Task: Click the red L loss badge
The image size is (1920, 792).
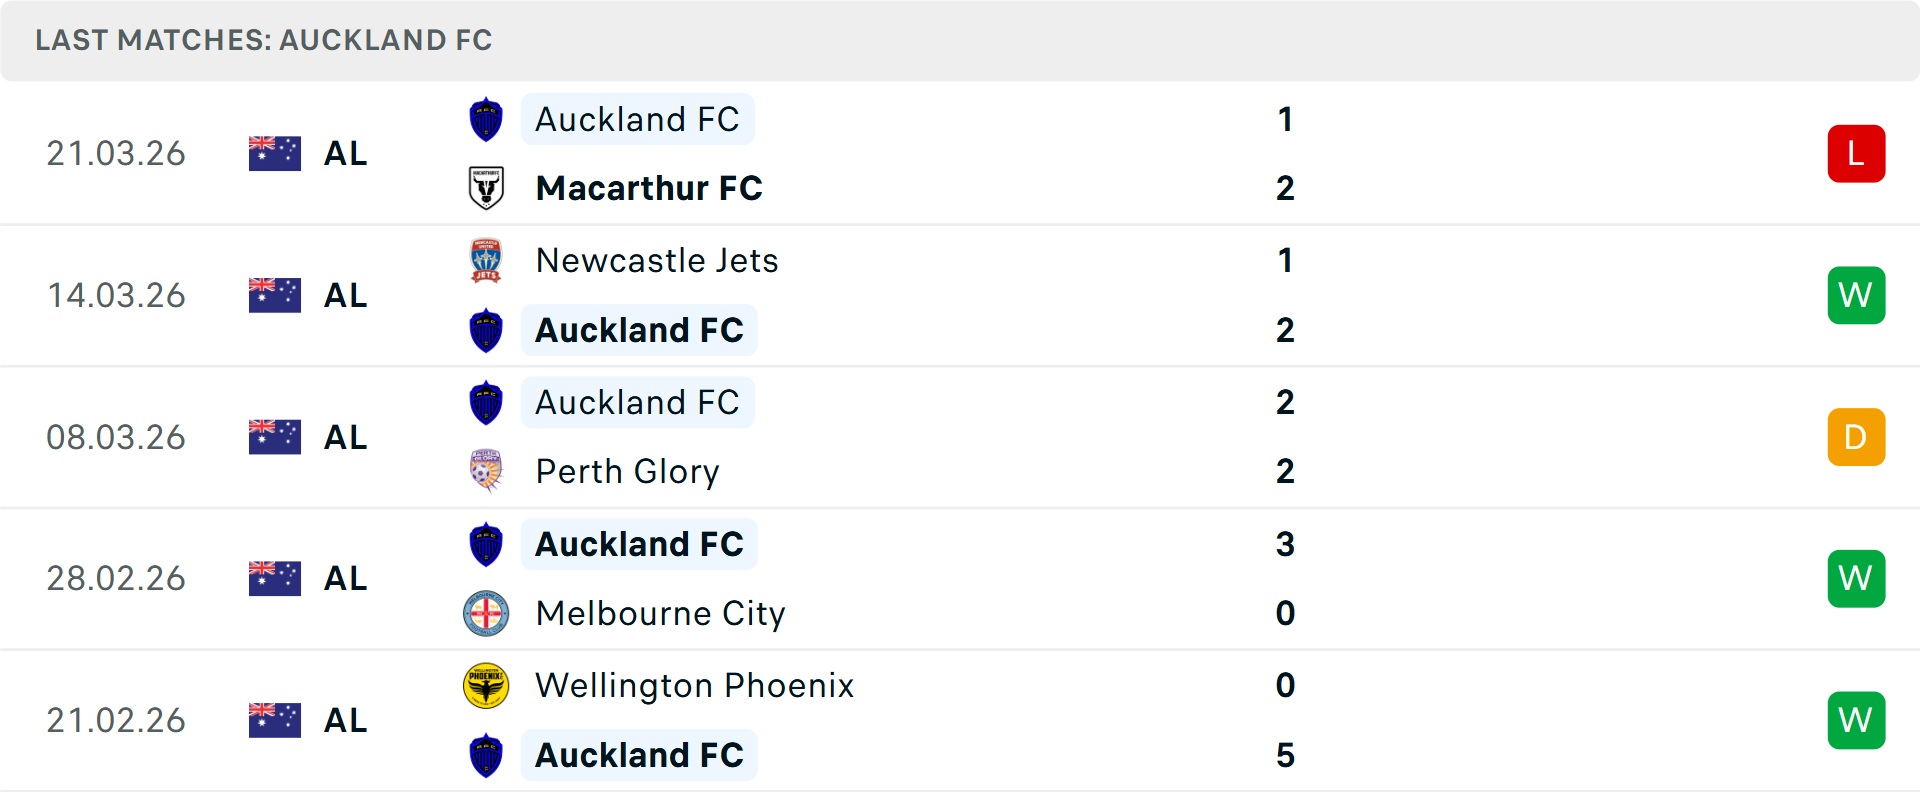Action: click(1856, 154)
